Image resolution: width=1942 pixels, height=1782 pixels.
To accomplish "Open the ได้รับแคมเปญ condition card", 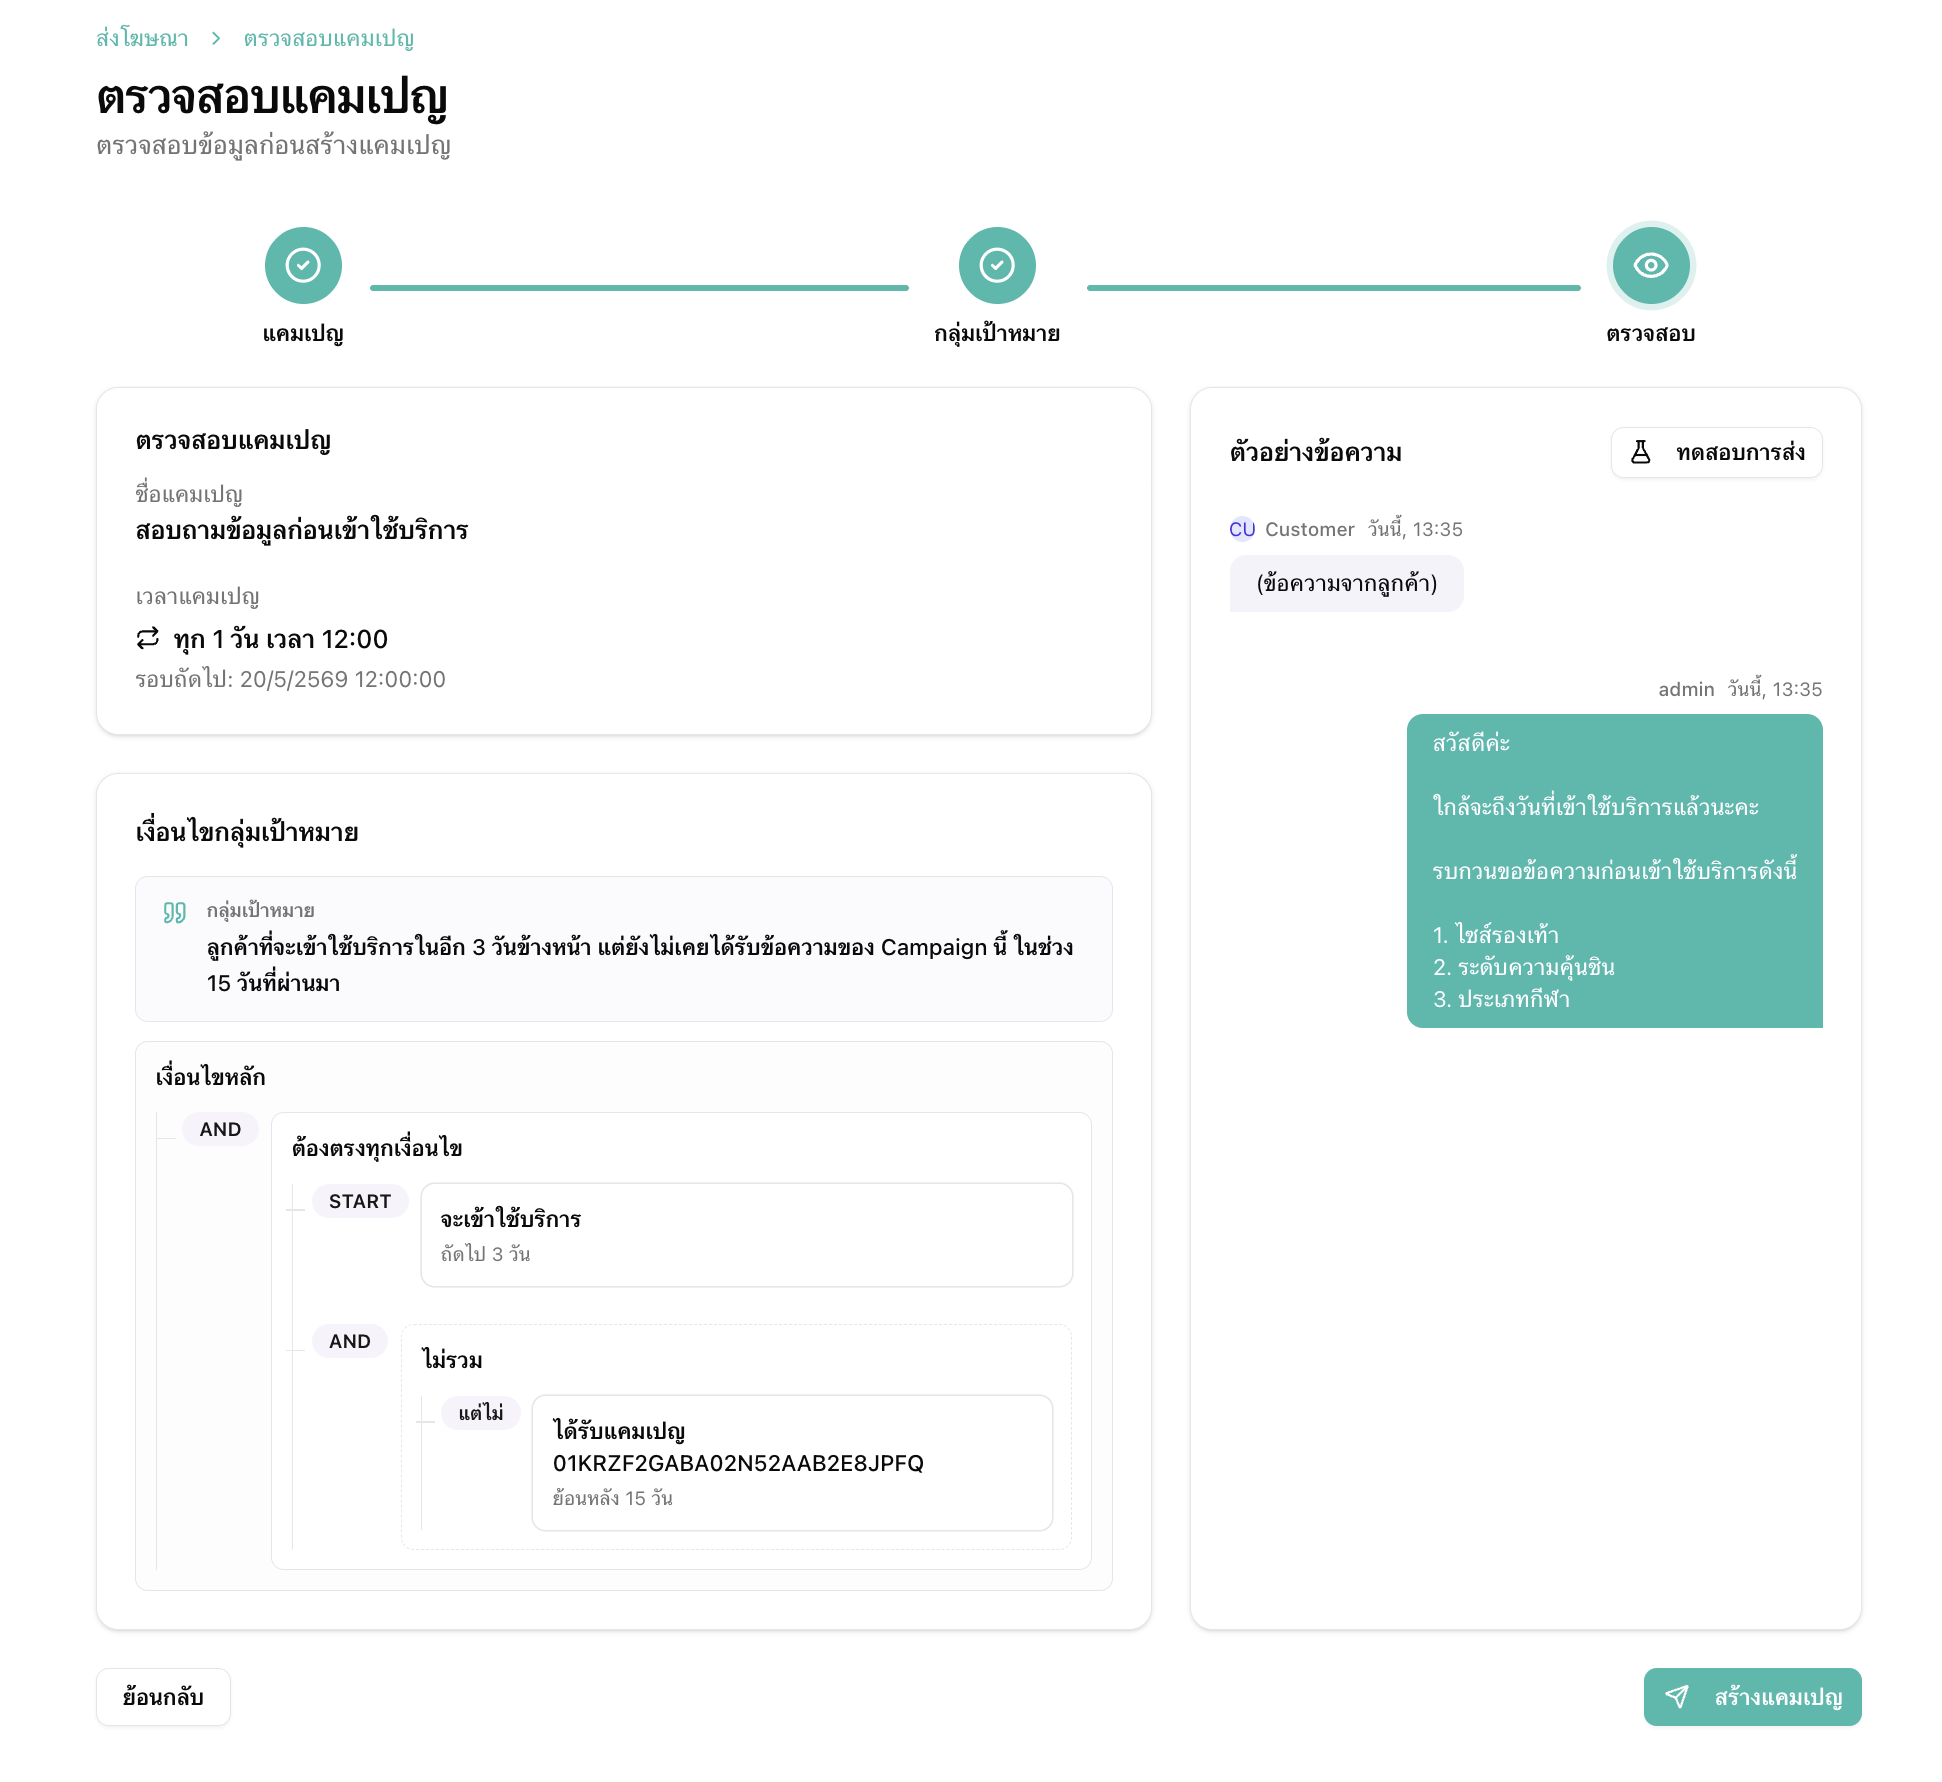I will 792,1463.
